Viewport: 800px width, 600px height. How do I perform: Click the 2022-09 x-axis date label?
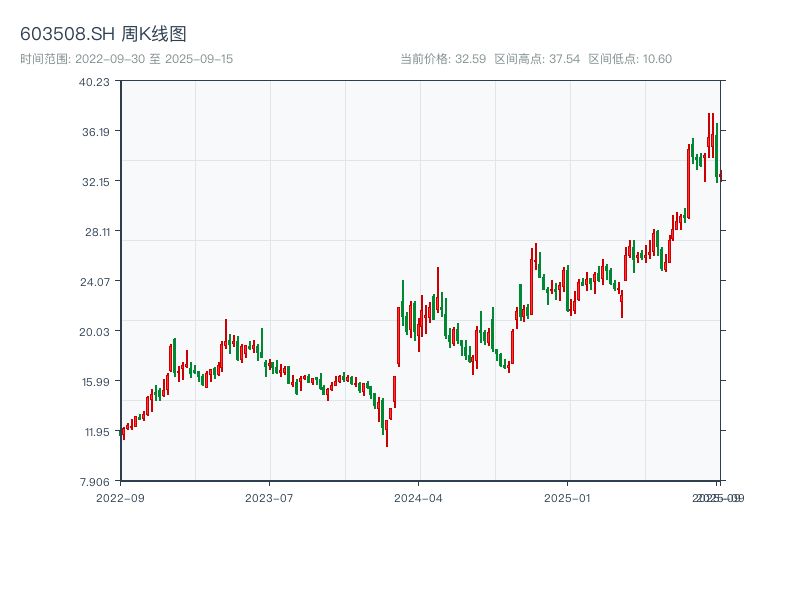120,497
